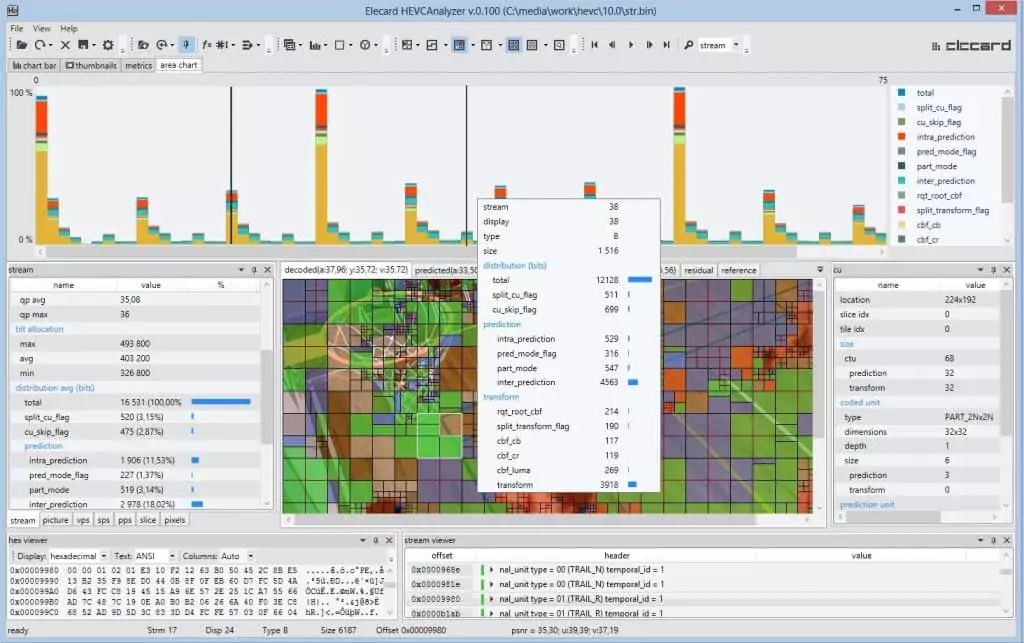Image resolution: width=1024 pixels, height=643 pixels.
Task: Open a stream file with folder icon
Action: pyautogui.click(x=22, y=45)
